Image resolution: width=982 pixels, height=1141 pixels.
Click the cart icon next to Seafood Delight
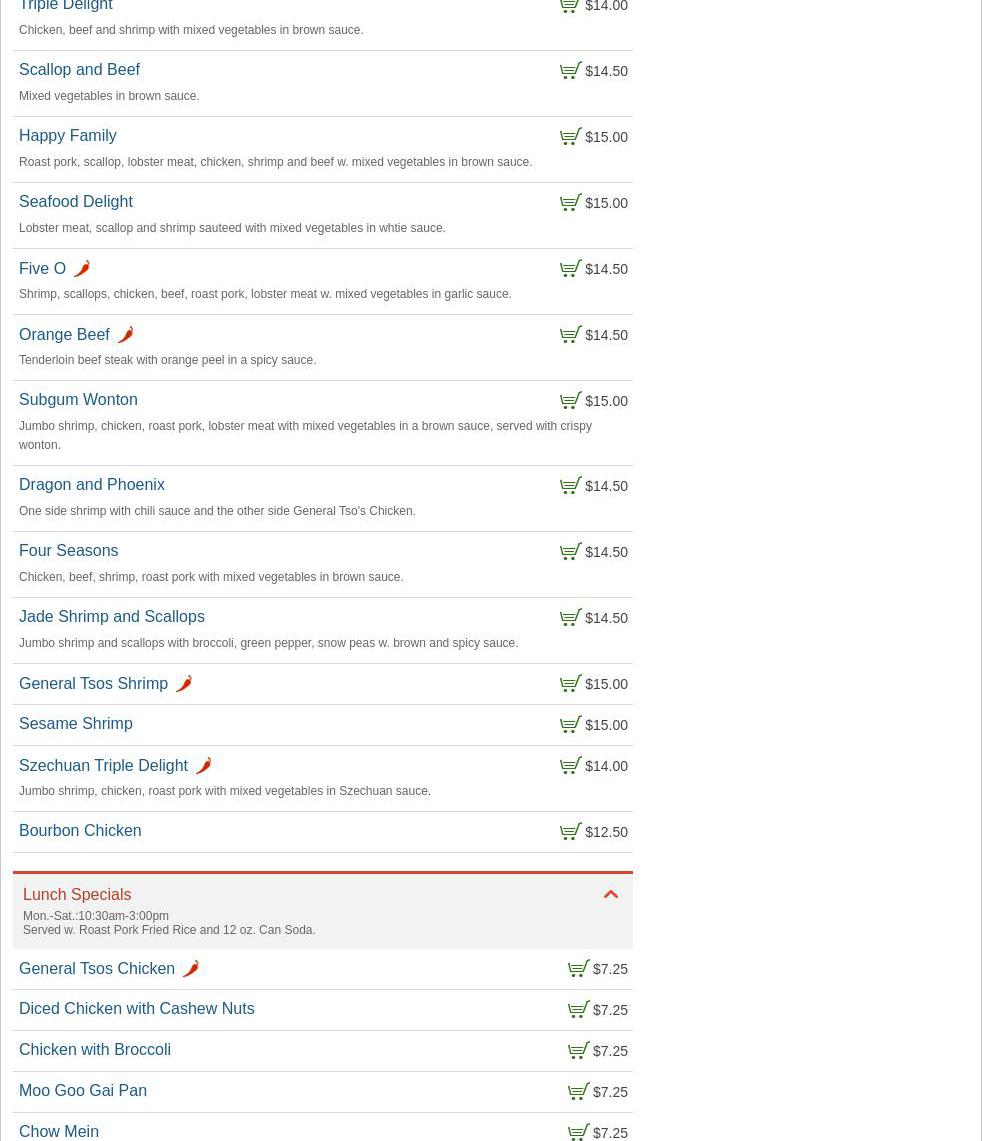[x=570, y=203]
